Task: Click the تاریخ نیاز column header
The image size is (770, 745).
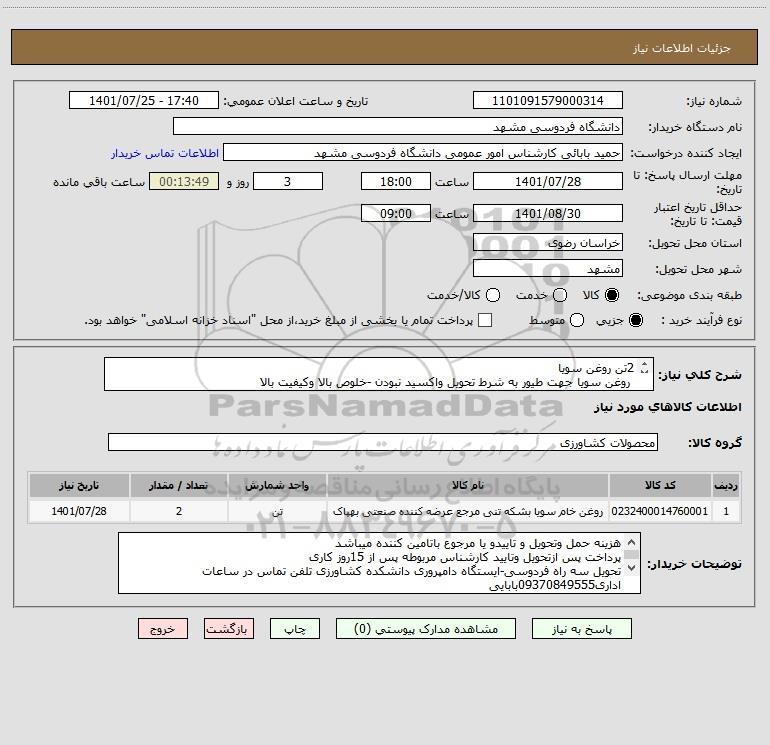Action: (x=79, y=485)
